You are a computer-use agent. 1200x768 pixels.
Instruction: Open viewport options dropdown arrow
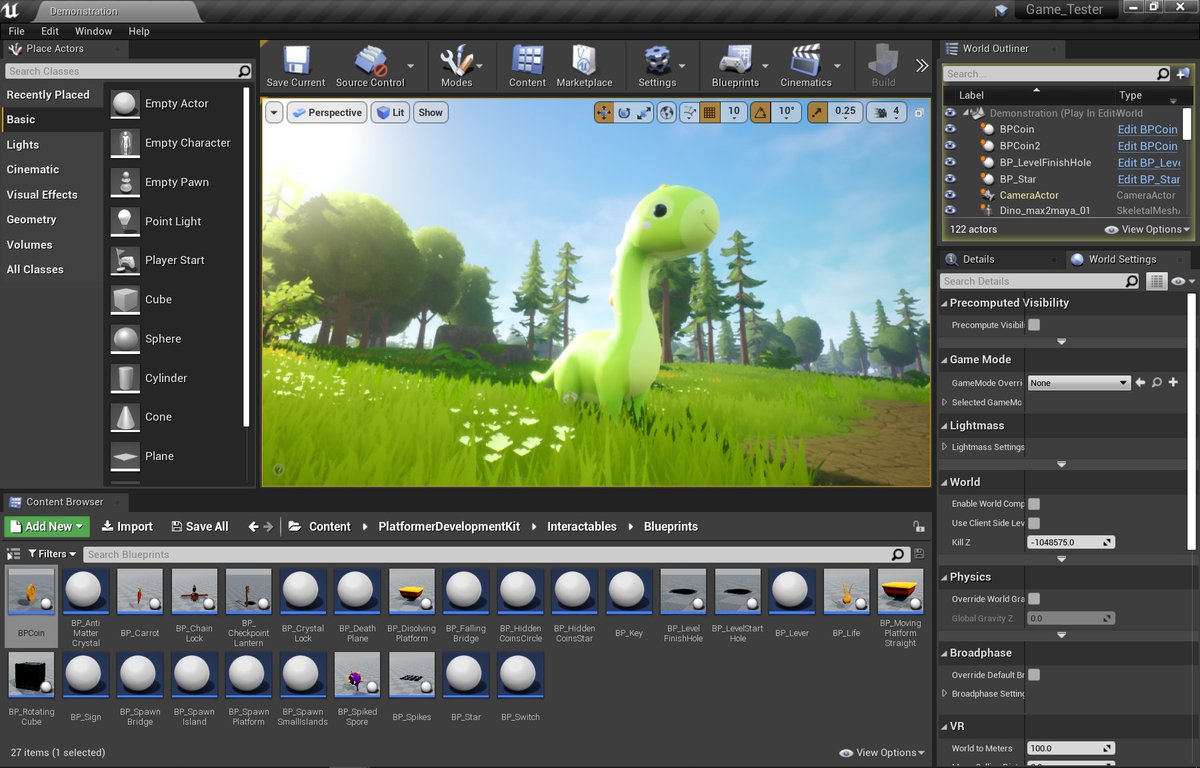pos(274,112)
